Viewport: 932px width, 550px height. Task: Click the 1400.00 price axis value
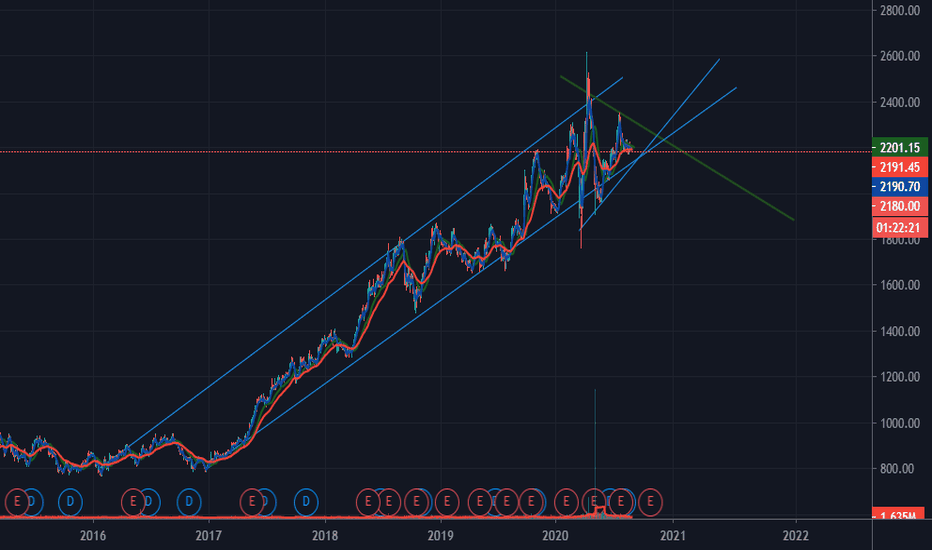click(900, 331)
